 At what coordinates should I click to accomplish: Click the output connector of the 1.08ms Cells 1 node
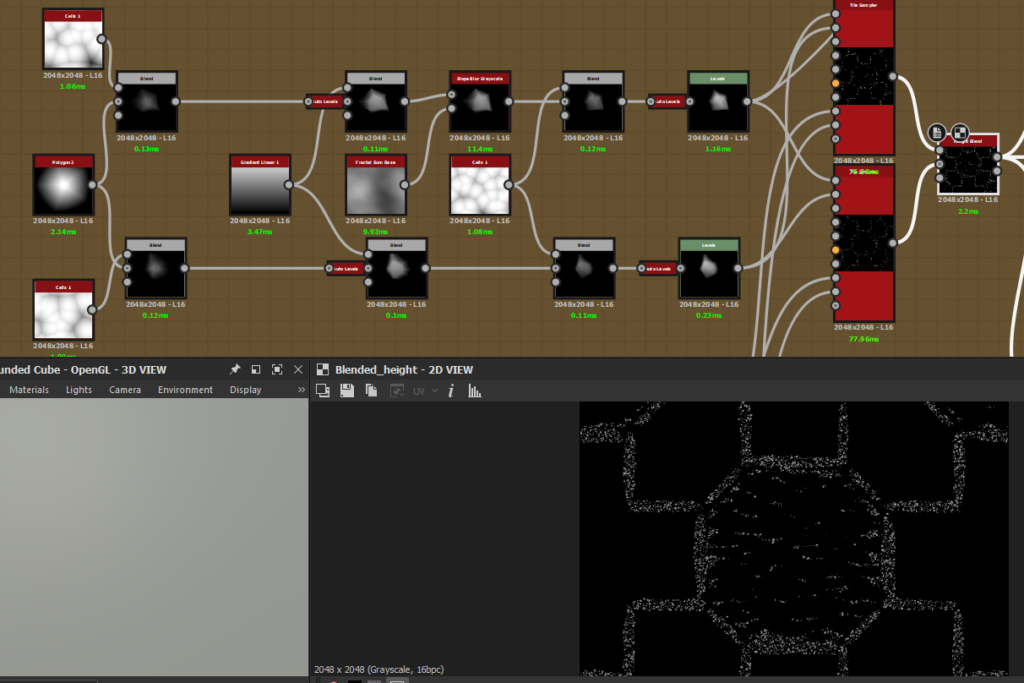tap(509, 185)
